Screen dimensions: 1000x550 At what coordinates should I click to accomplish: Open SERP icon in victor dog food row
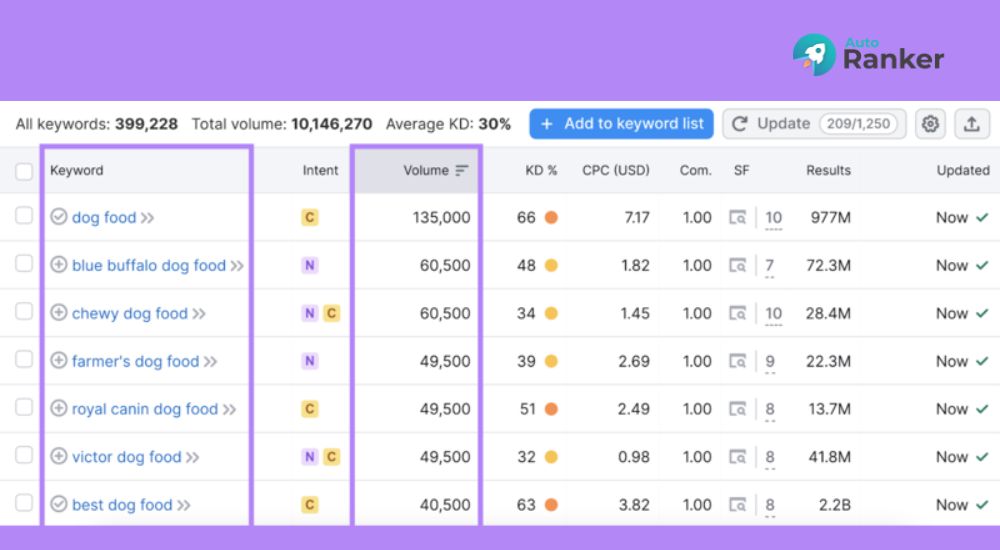pos(738,457)
